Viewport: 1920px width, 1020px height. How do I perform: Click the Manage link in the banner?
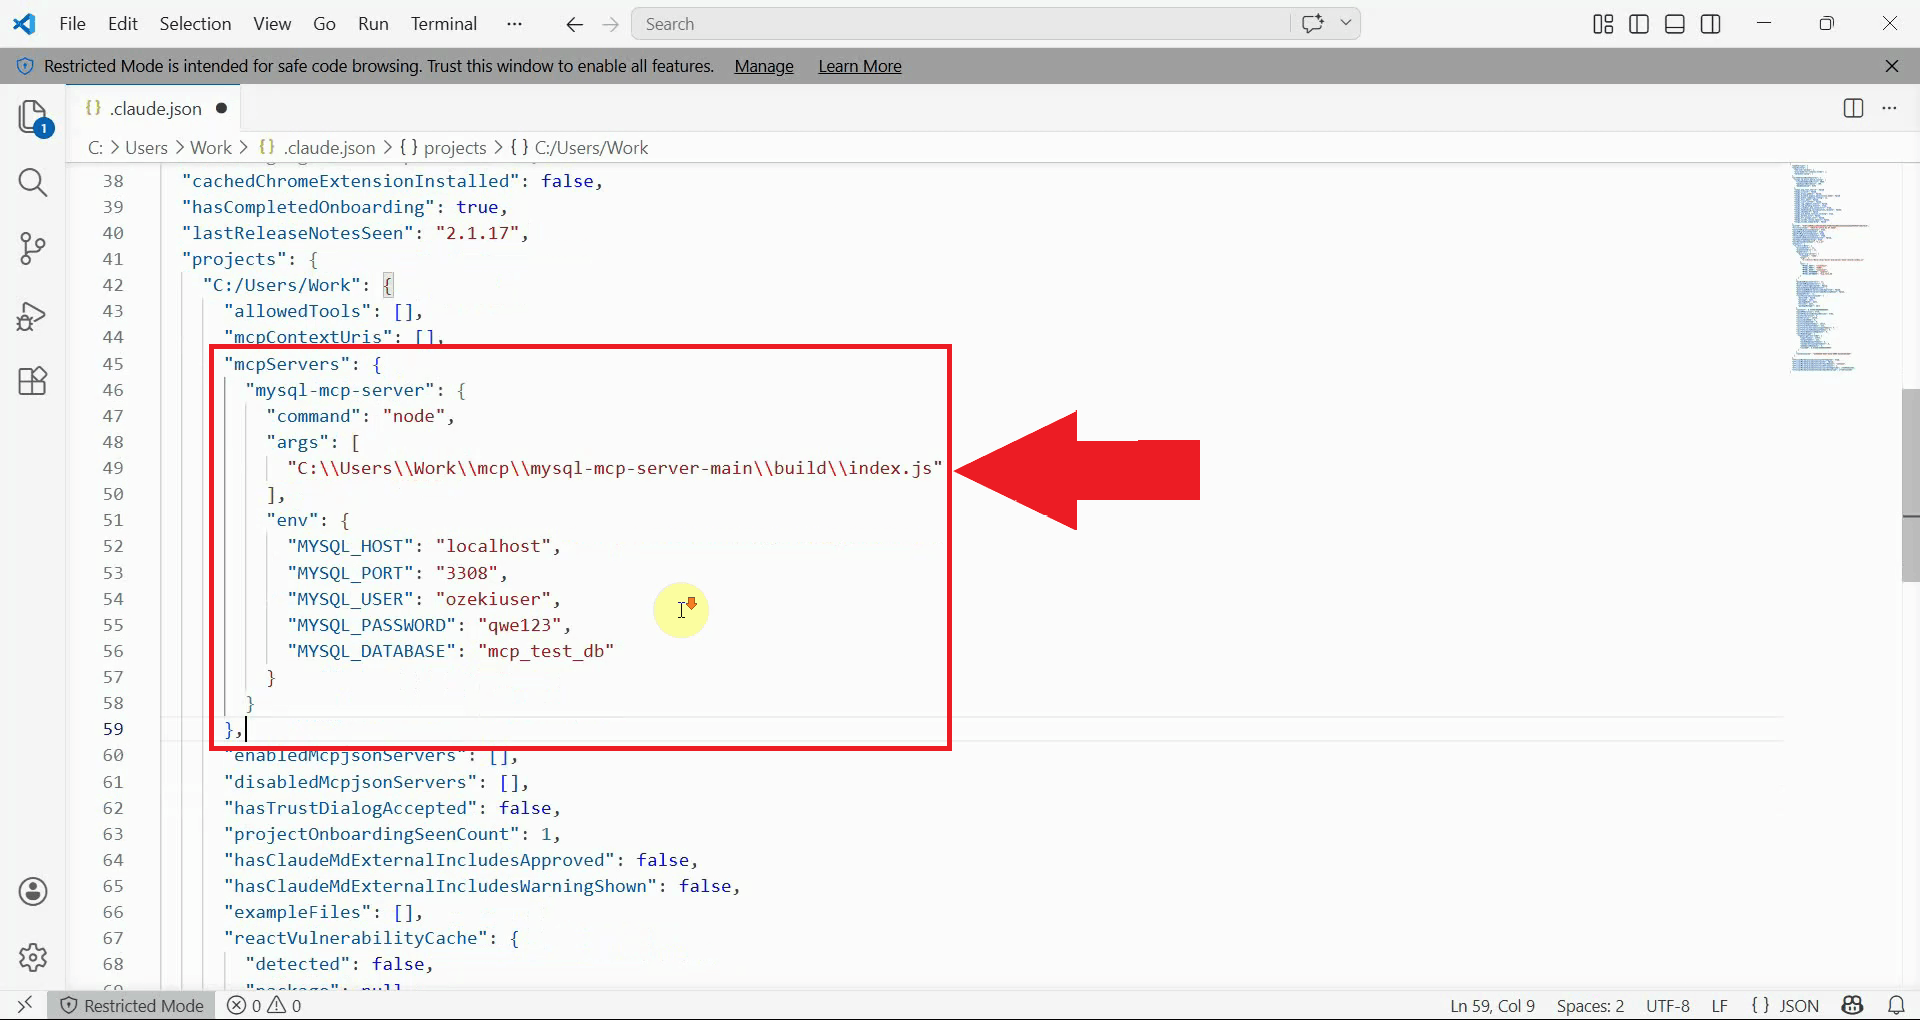click(x=764, y=66)
